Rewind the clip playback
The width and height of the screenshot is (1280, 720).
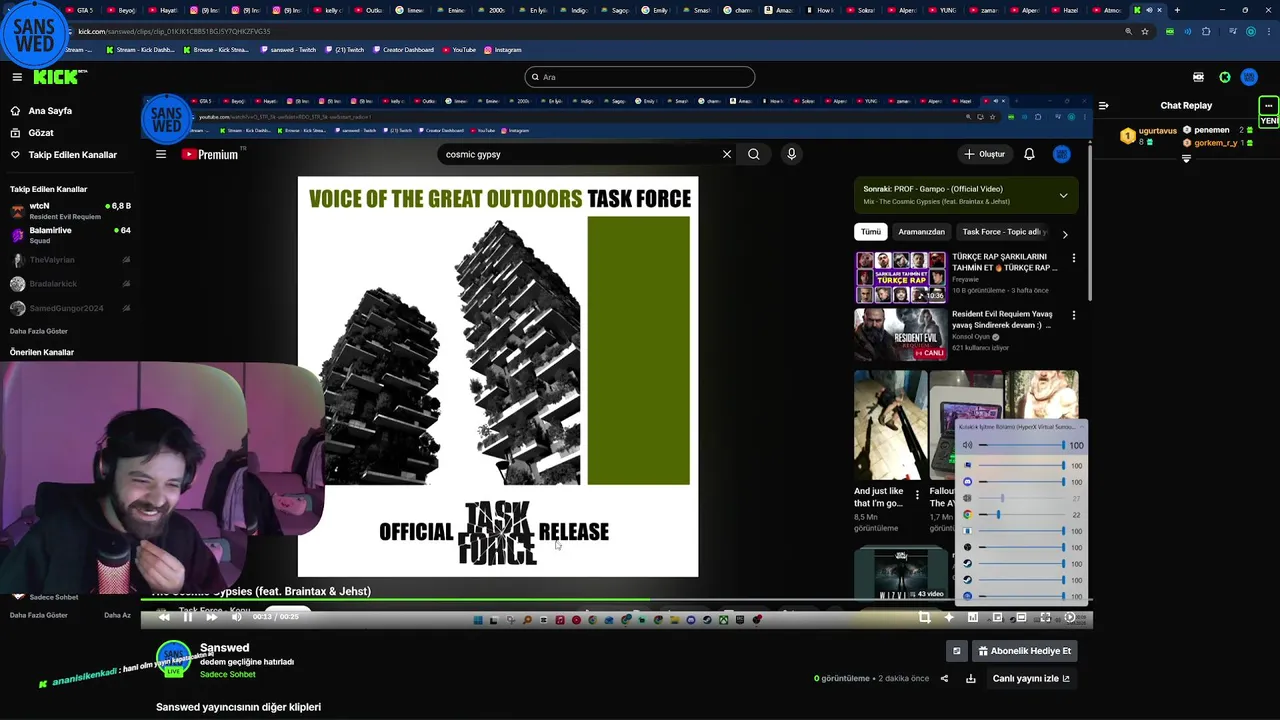pos(164,617)
